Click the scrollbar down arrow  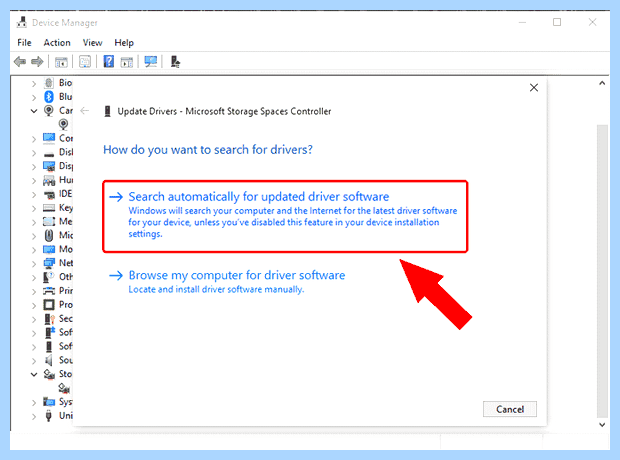(602, 425)
